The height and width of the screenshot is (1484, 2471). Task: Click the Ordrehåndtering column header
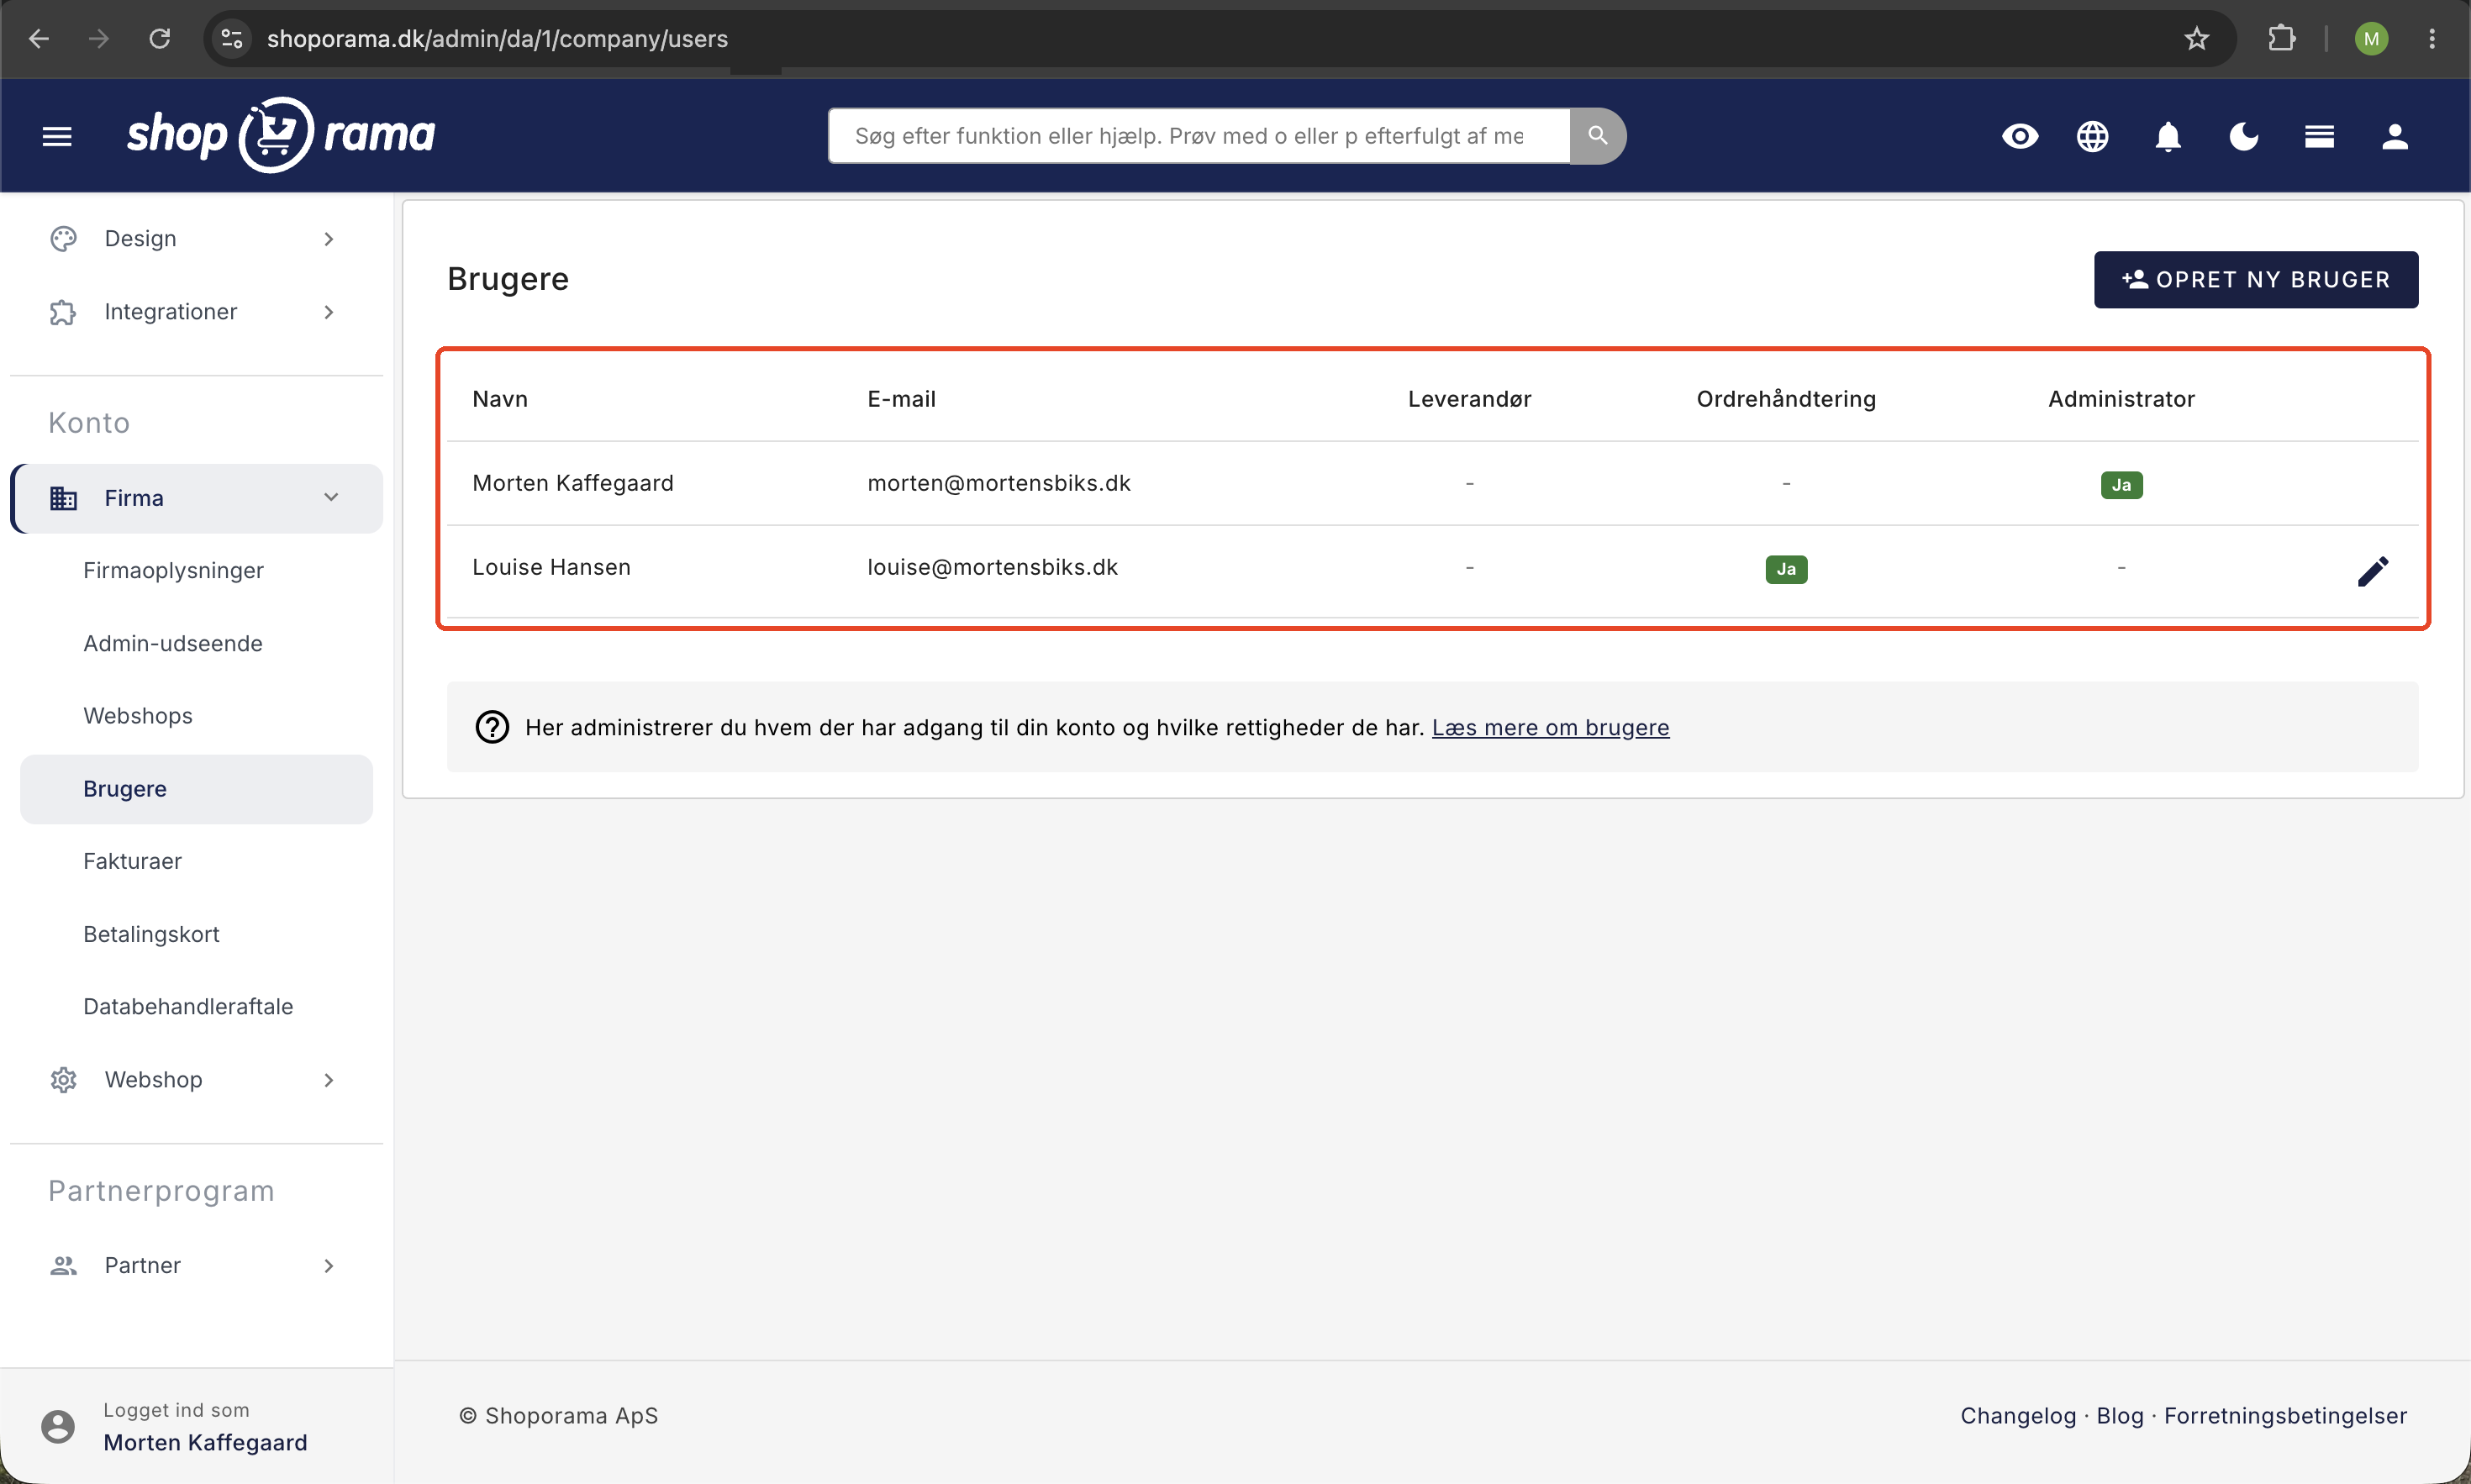tap(1785, 399)
